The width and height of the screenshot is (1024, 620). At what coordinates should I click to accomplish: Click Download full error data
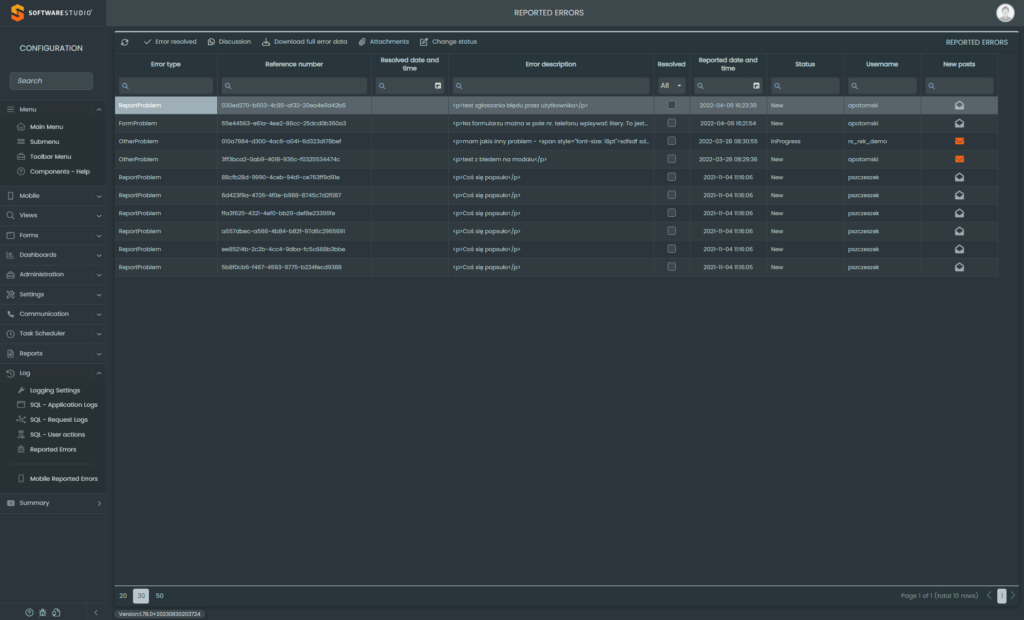coord(304,42)
